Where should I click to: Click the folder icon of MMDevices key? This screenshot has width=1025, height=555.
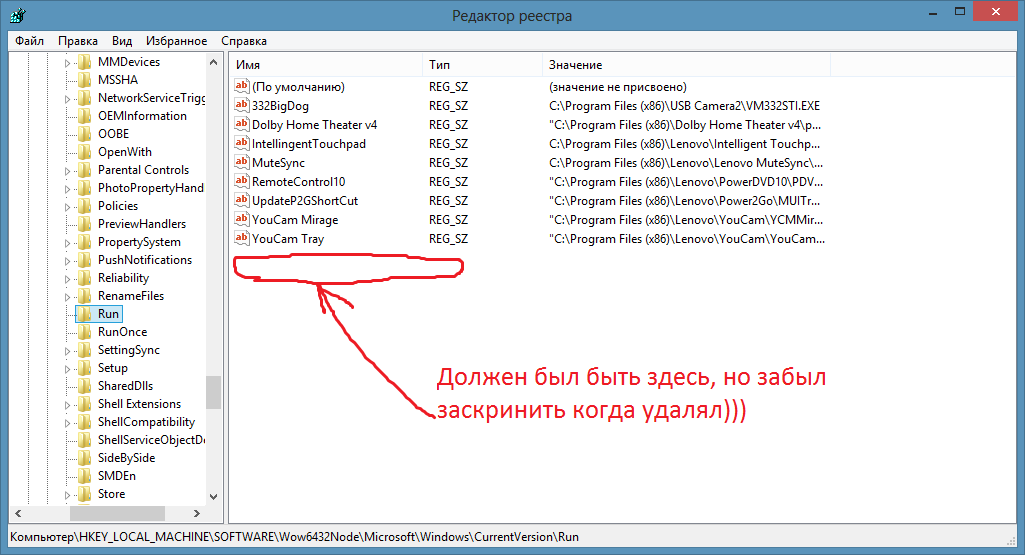coord(85,62)
